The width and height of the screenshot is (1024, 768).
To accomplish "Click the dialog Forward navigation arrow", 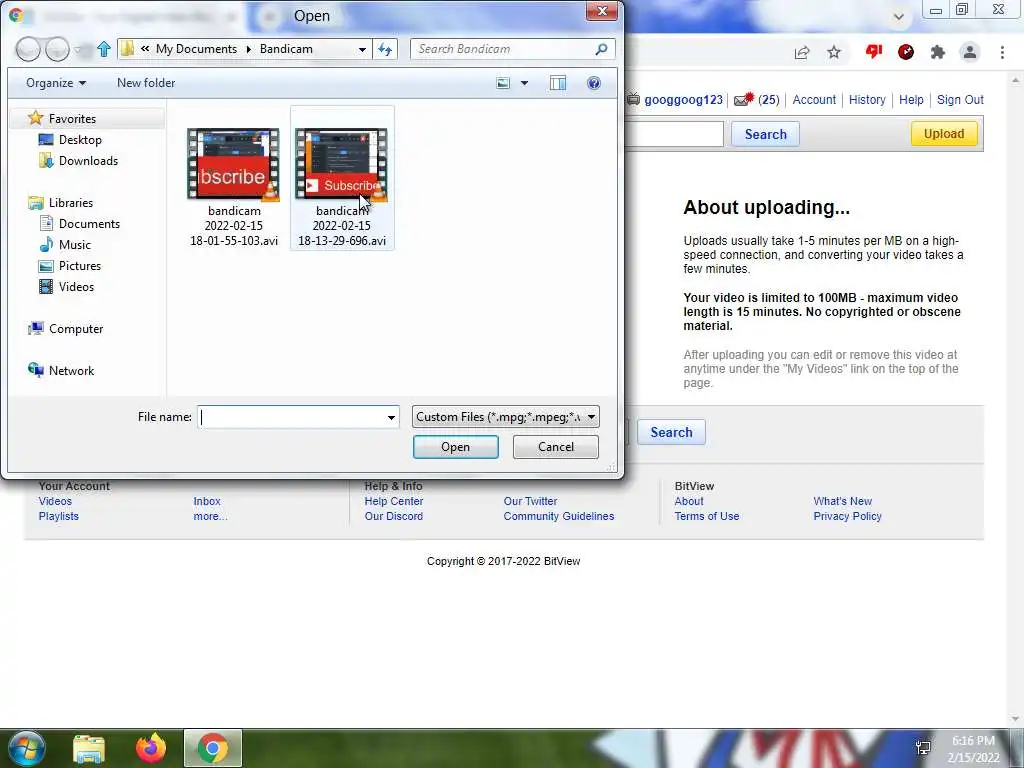I will (57, 49).
